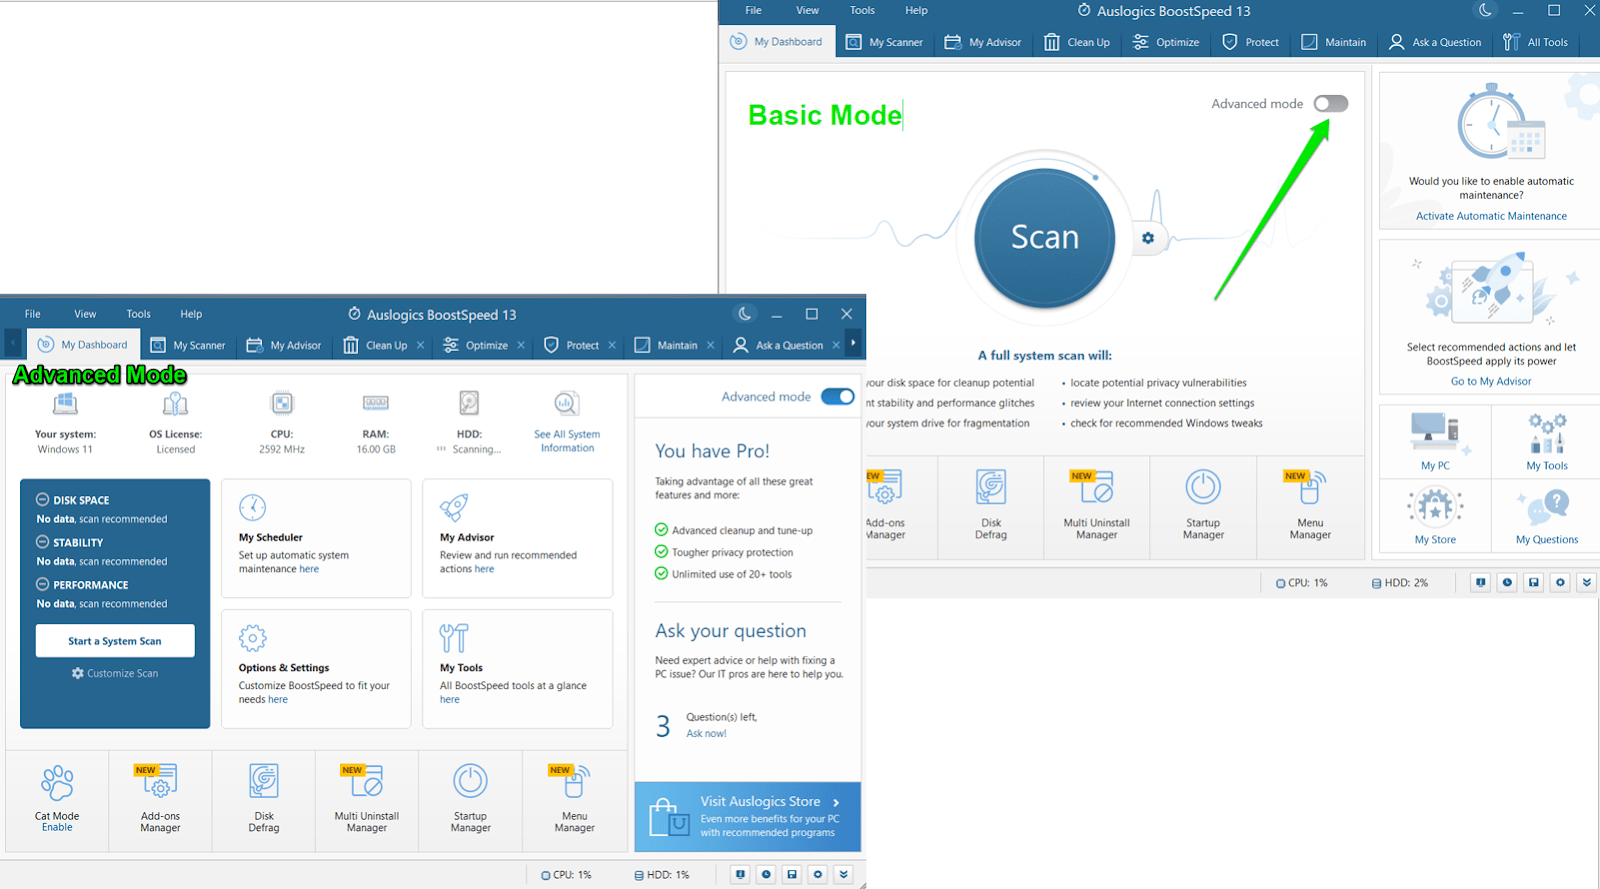Follow the Go to My Advisor link
Image resolution: width=1600 pixels, height=889 pixels.
[1491, 381]
